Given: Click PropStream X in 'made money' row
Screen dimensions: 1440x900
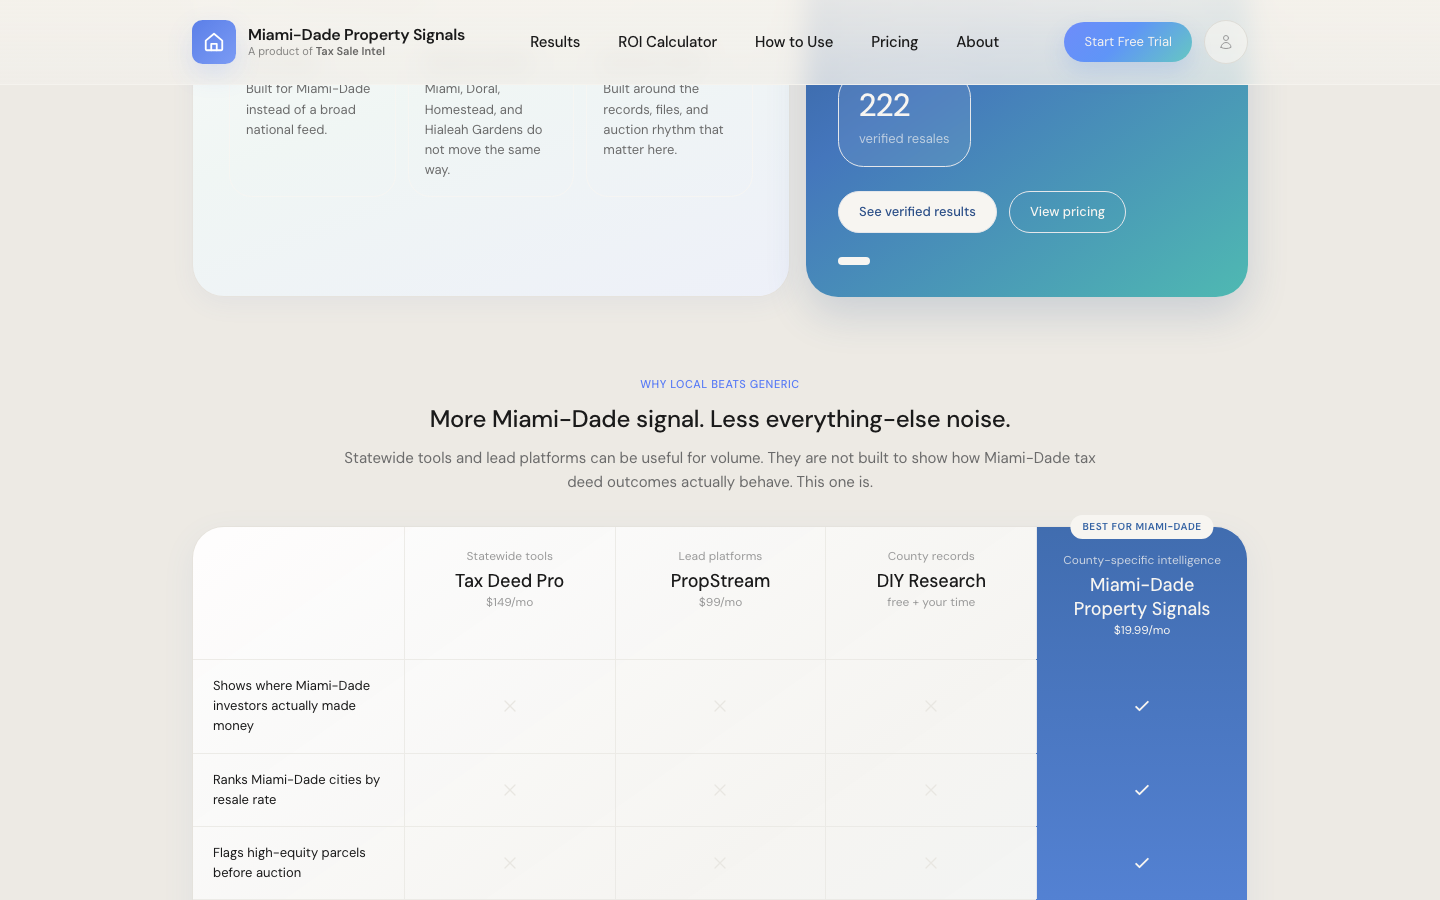Looking at the screenshot, I should [x=720, y=706].
